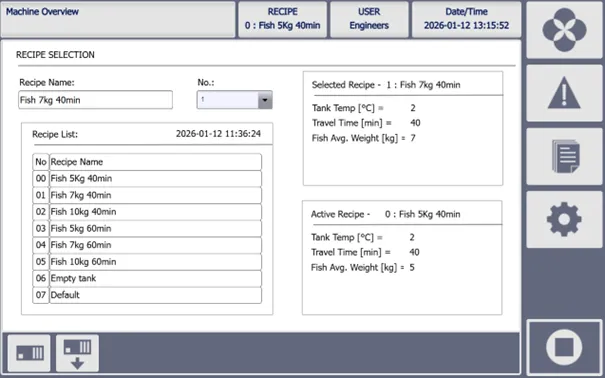Click recipe number cell 00
The height and width of the screenshot is (378, 605).
tap(41, 179)
